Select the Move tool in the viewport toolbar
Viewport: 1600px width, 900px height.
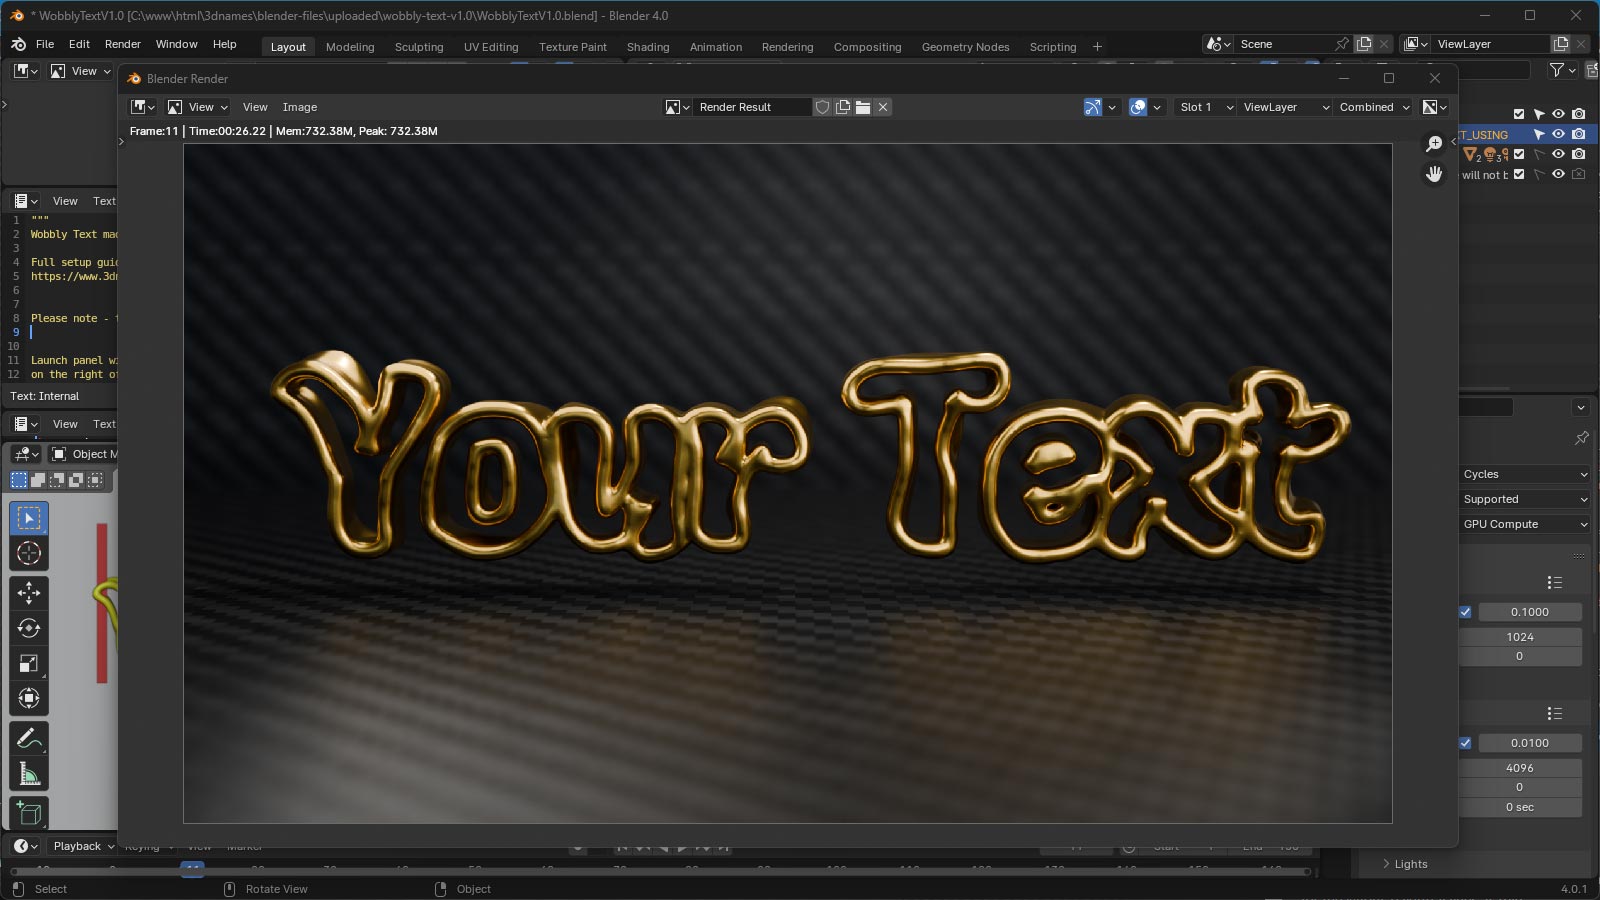click(28, 593)
